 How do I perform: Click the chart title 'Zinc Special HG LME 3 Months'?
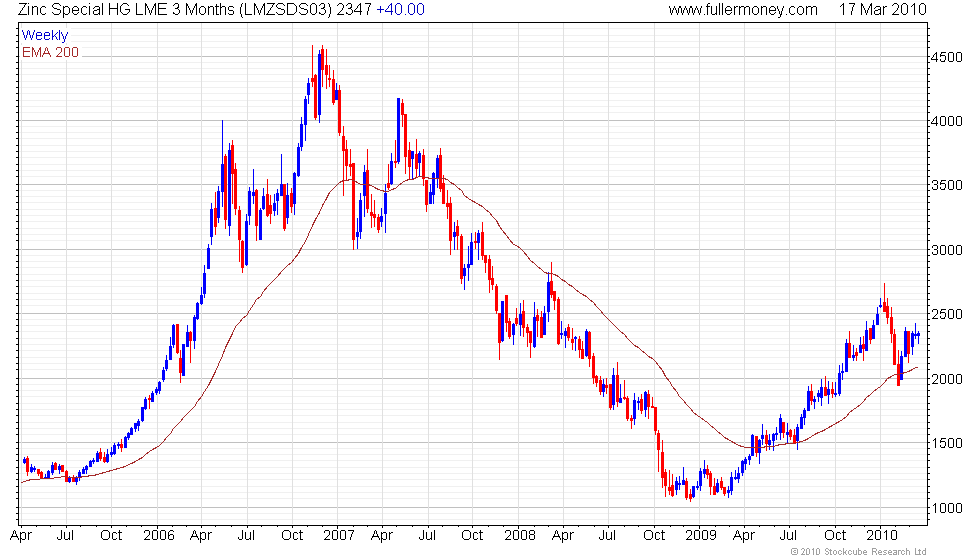pos(128,9)
